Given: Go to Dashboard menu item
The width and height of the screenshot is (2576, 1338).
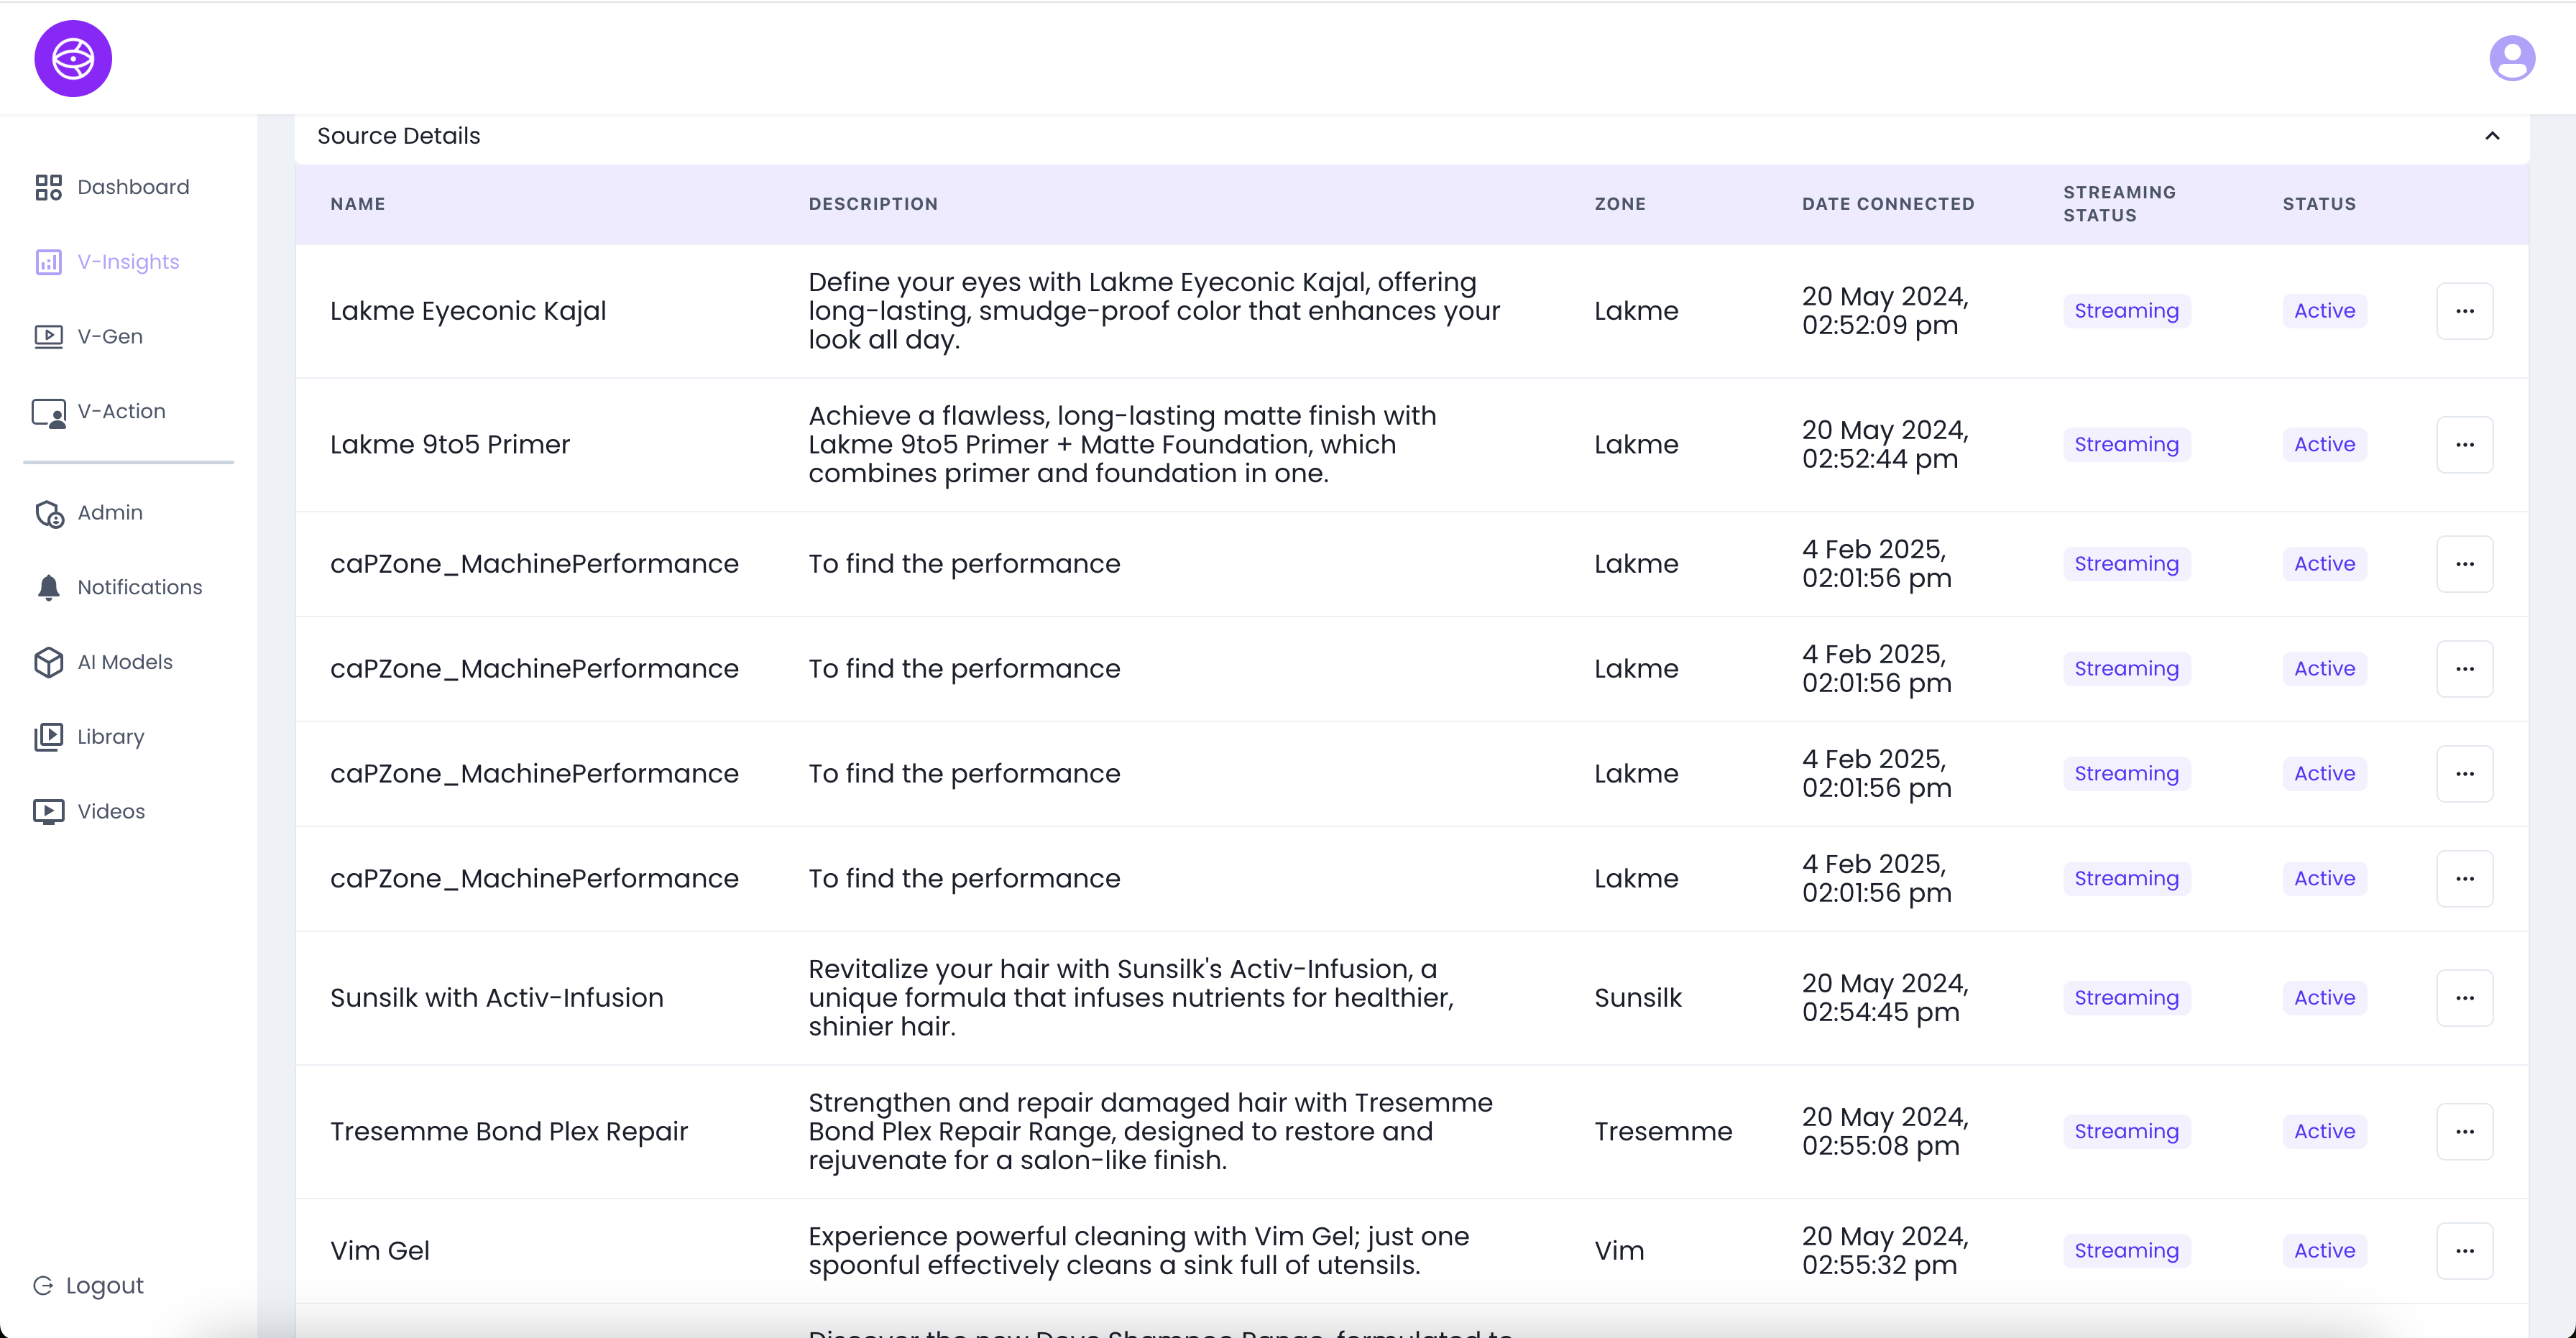Looking at the screenshot, I should pos(133,187).
